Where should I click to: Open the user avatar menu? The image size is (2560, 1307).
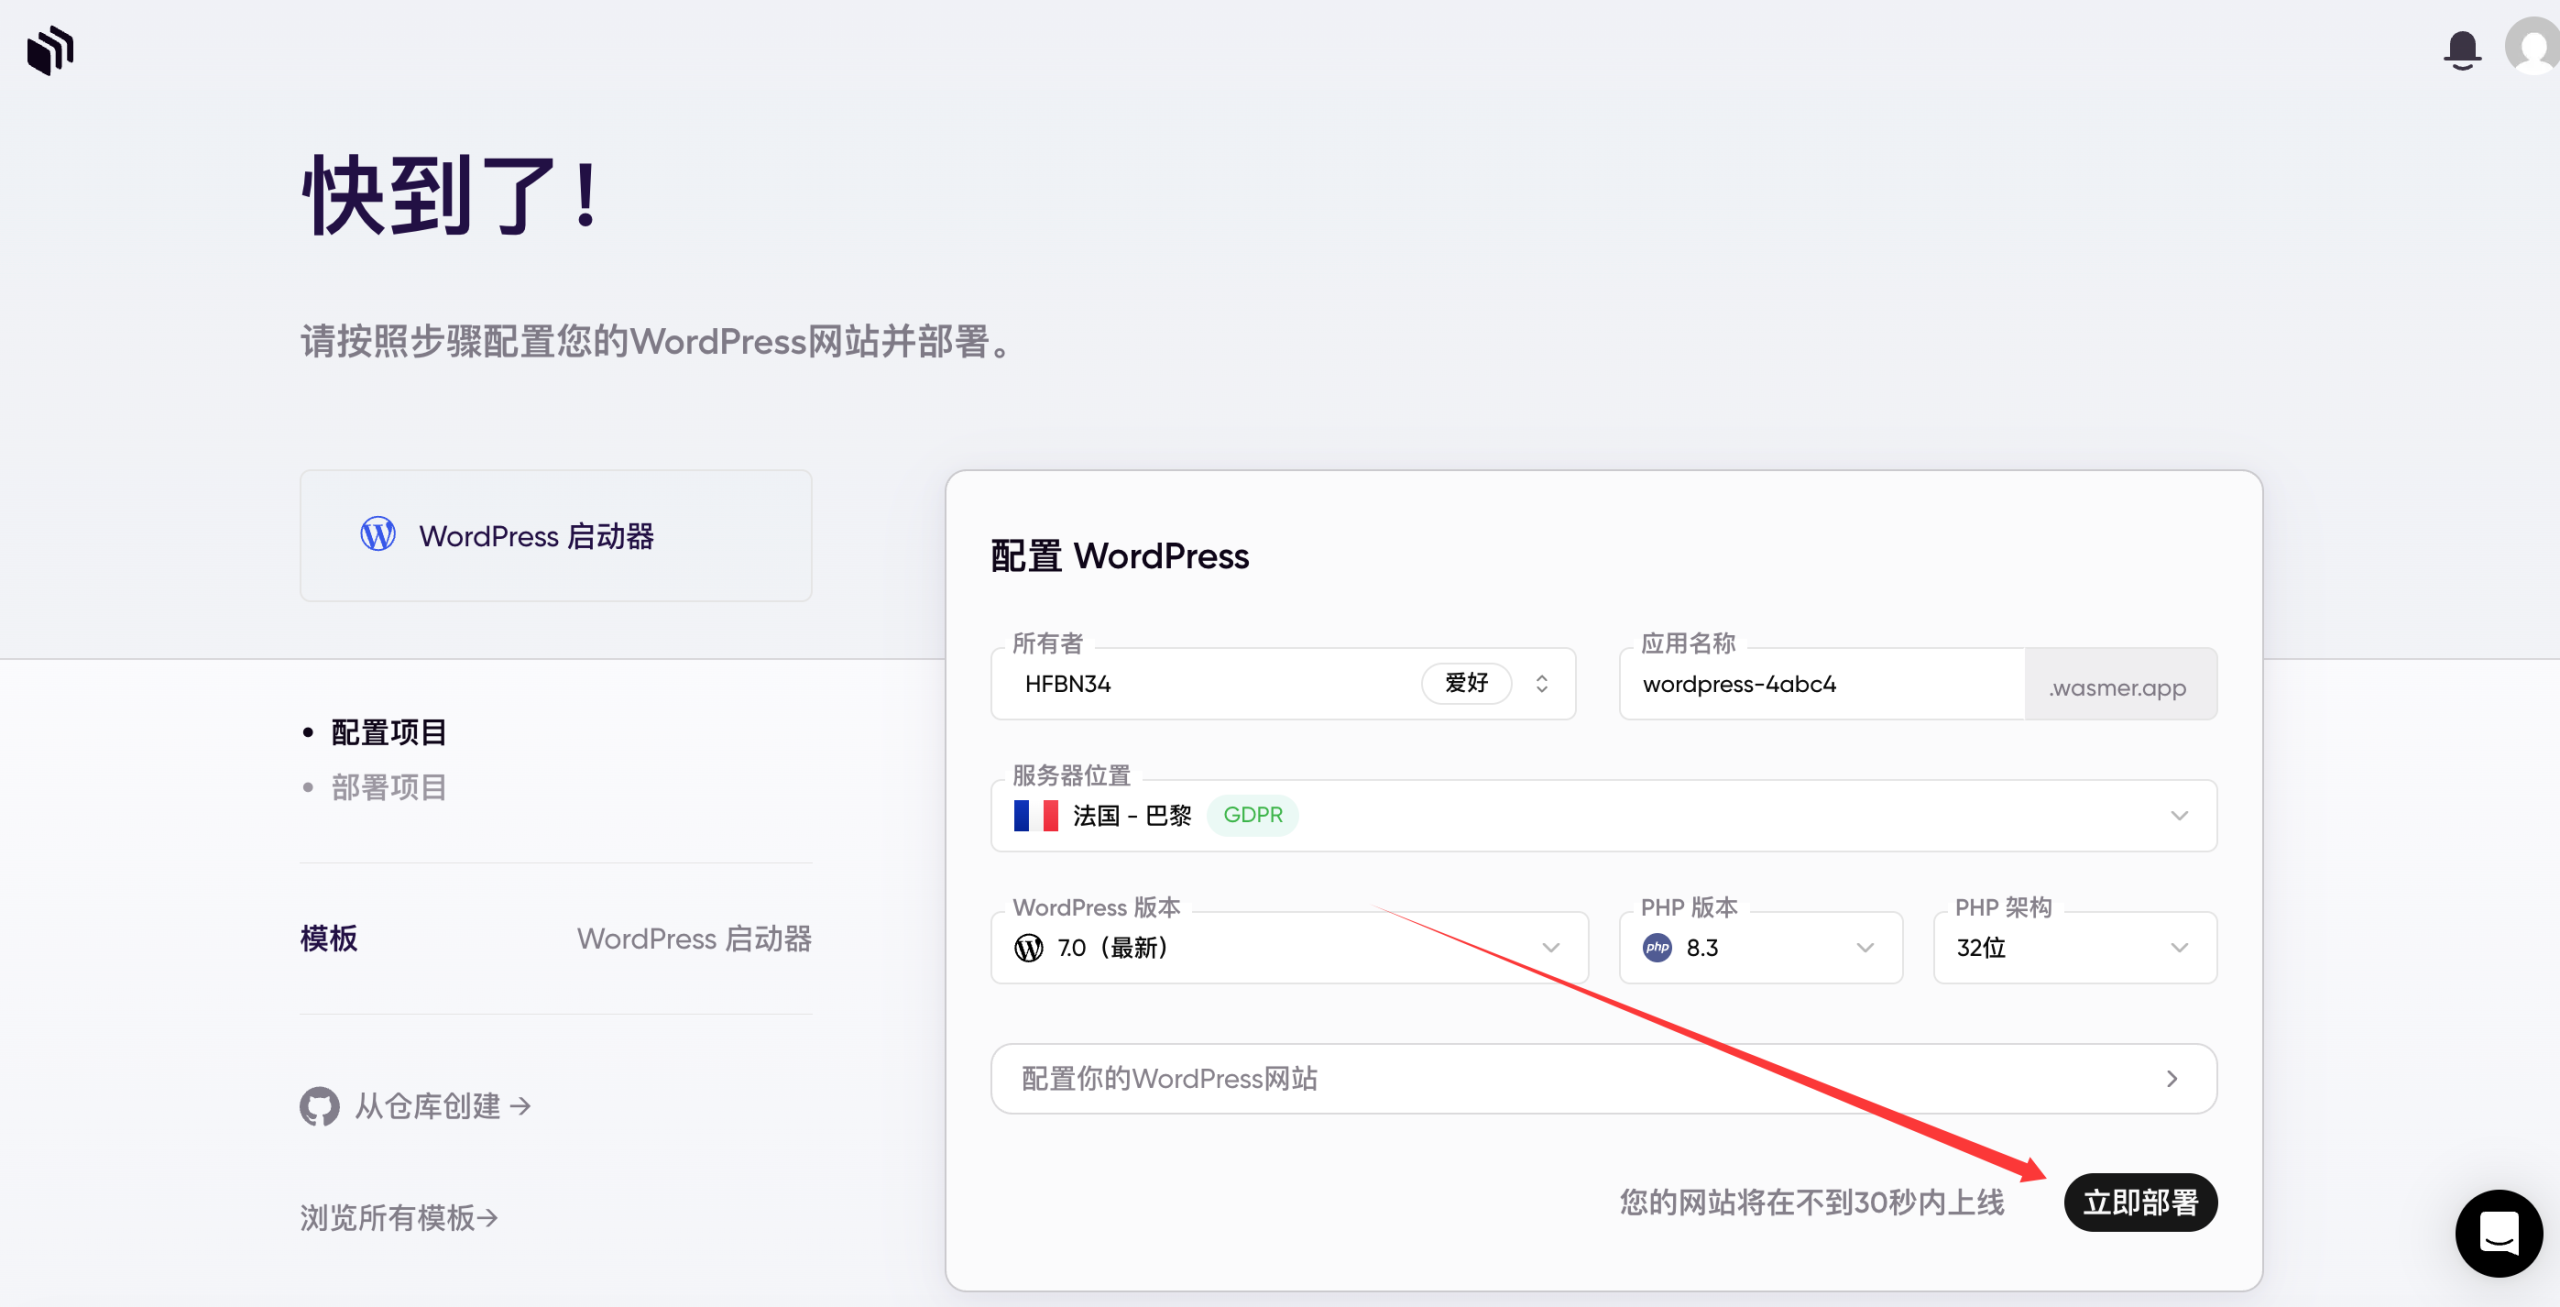point(2532,47)
